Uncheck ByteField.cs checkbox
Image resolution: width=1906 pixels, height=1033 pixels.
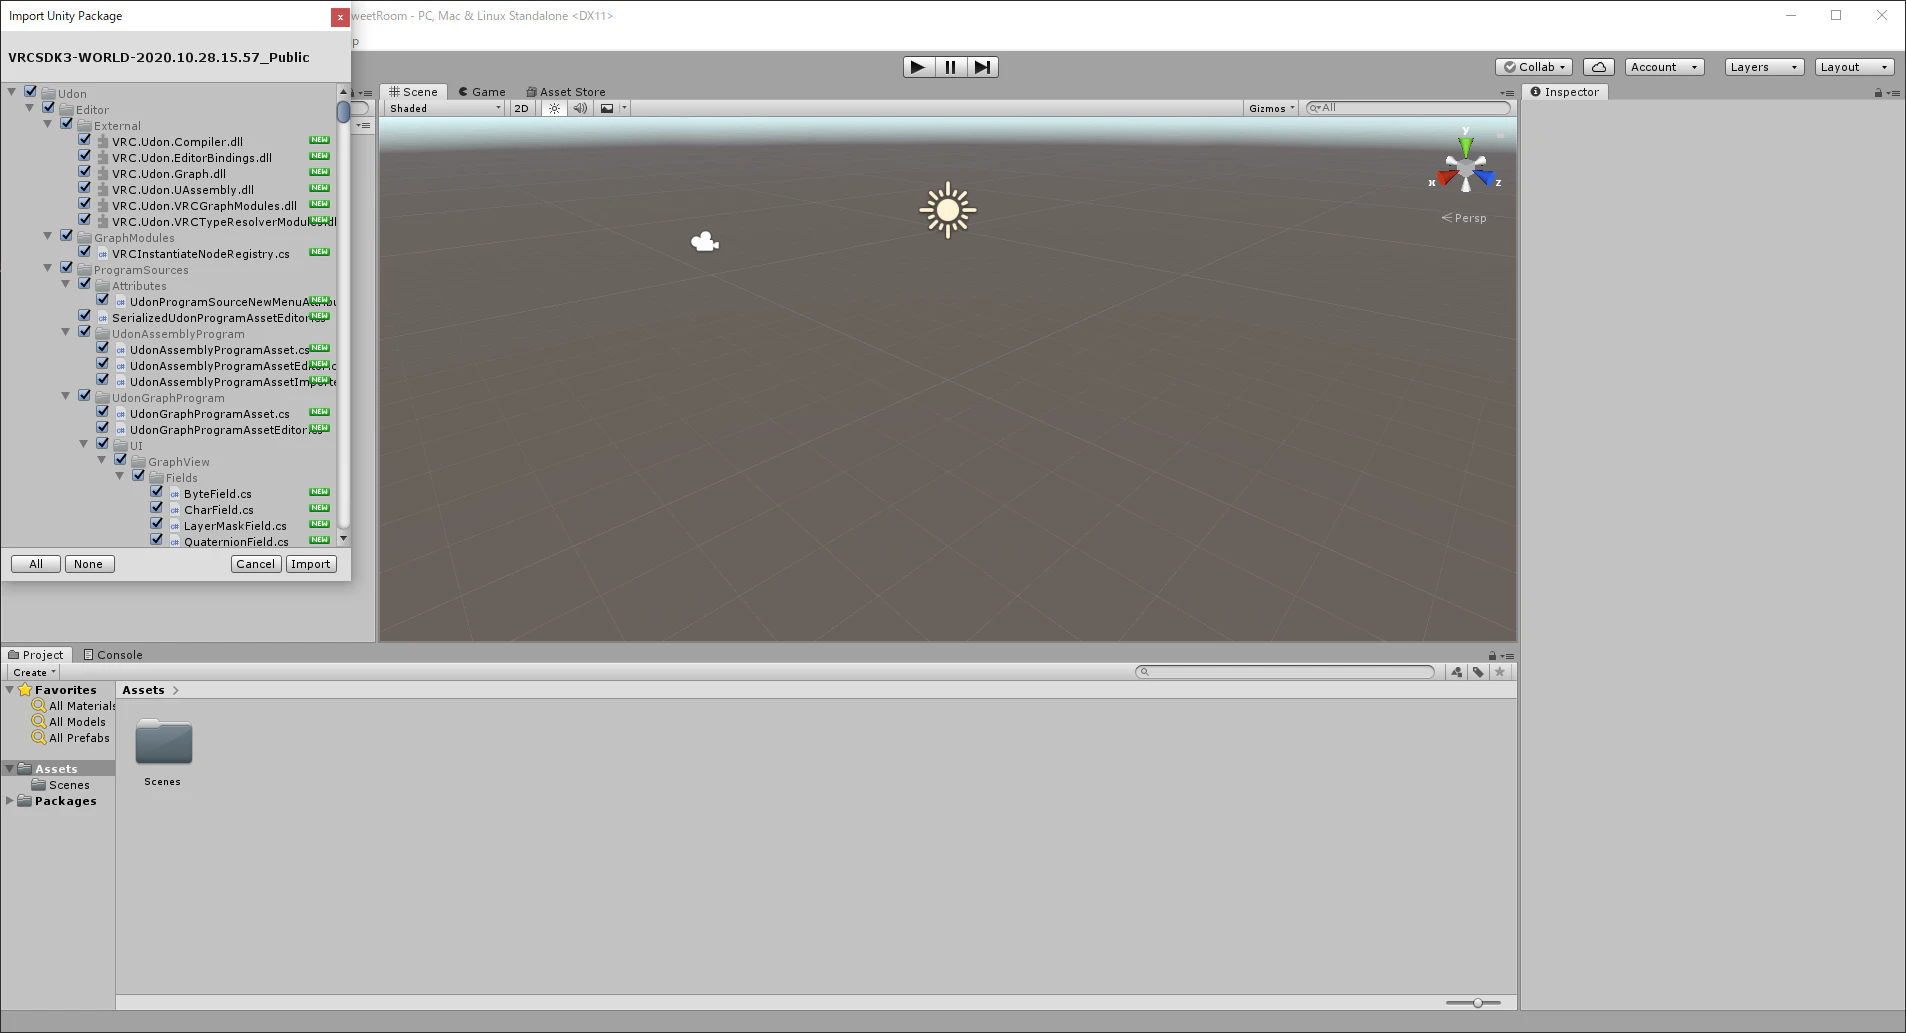(x=156, y=492)
